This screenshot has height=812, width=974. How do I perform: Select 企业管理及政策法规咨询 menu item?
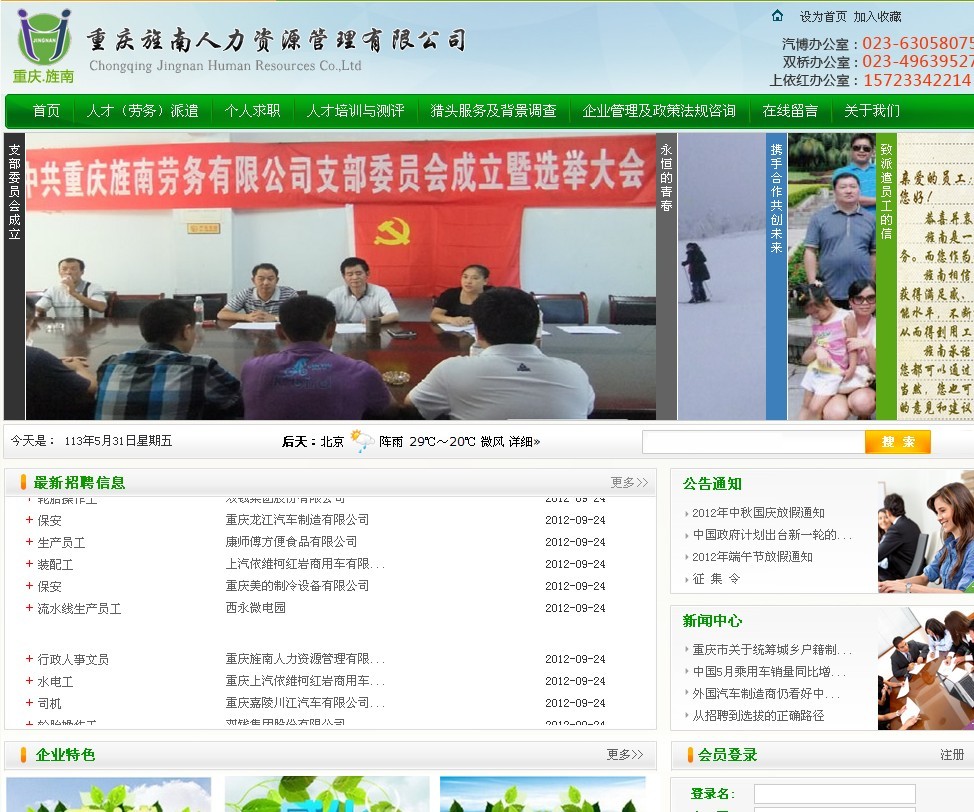coord(659,111)
